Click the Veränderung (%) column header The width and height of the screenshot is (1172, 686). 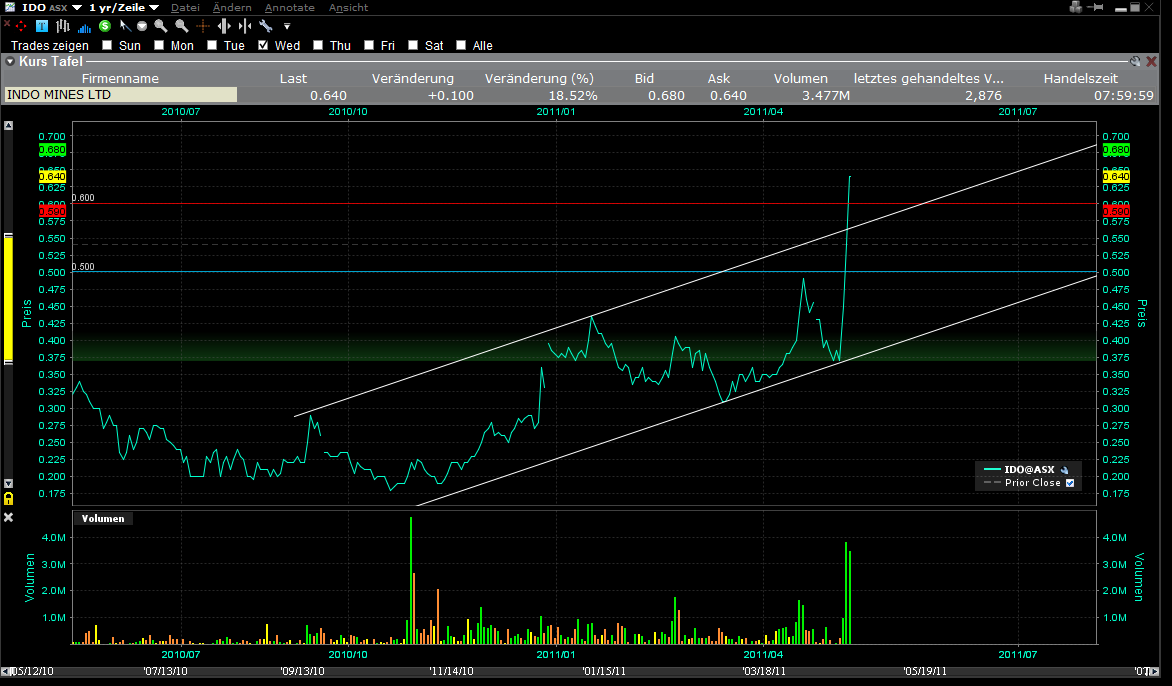coord(539,78)
